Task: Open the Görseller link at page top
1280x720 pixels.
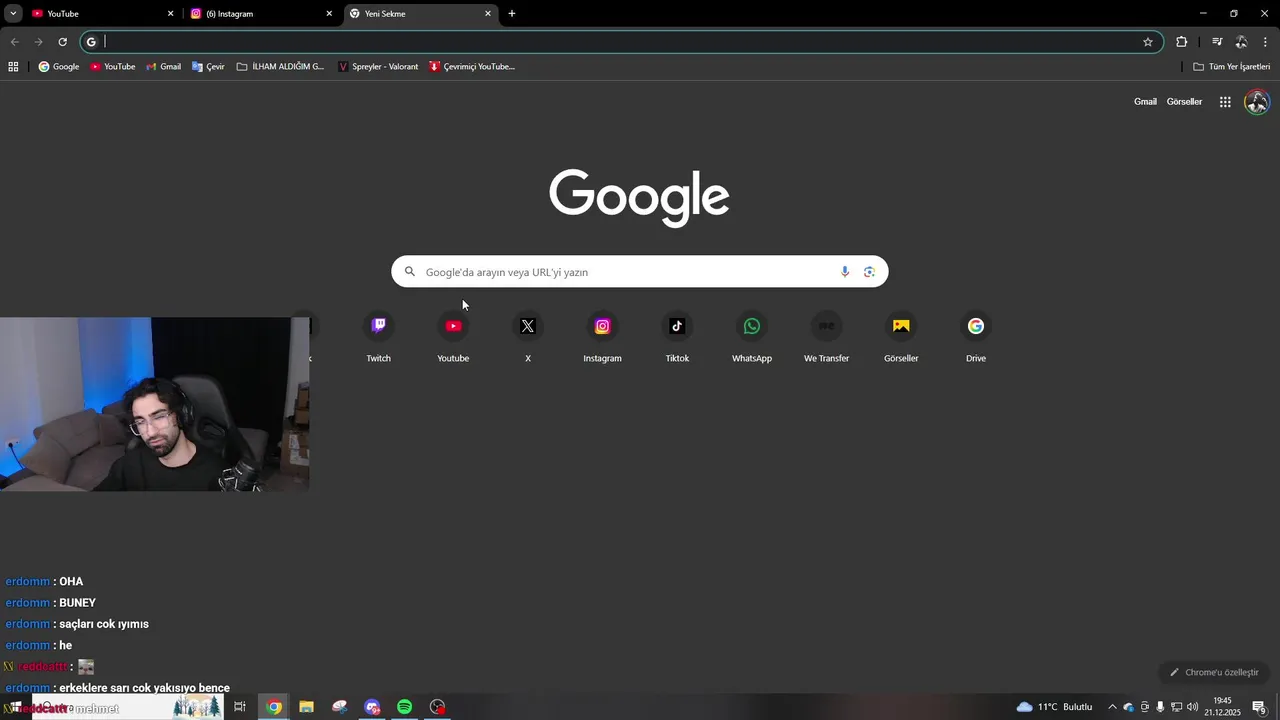Action: click(x=1184, y=102)
